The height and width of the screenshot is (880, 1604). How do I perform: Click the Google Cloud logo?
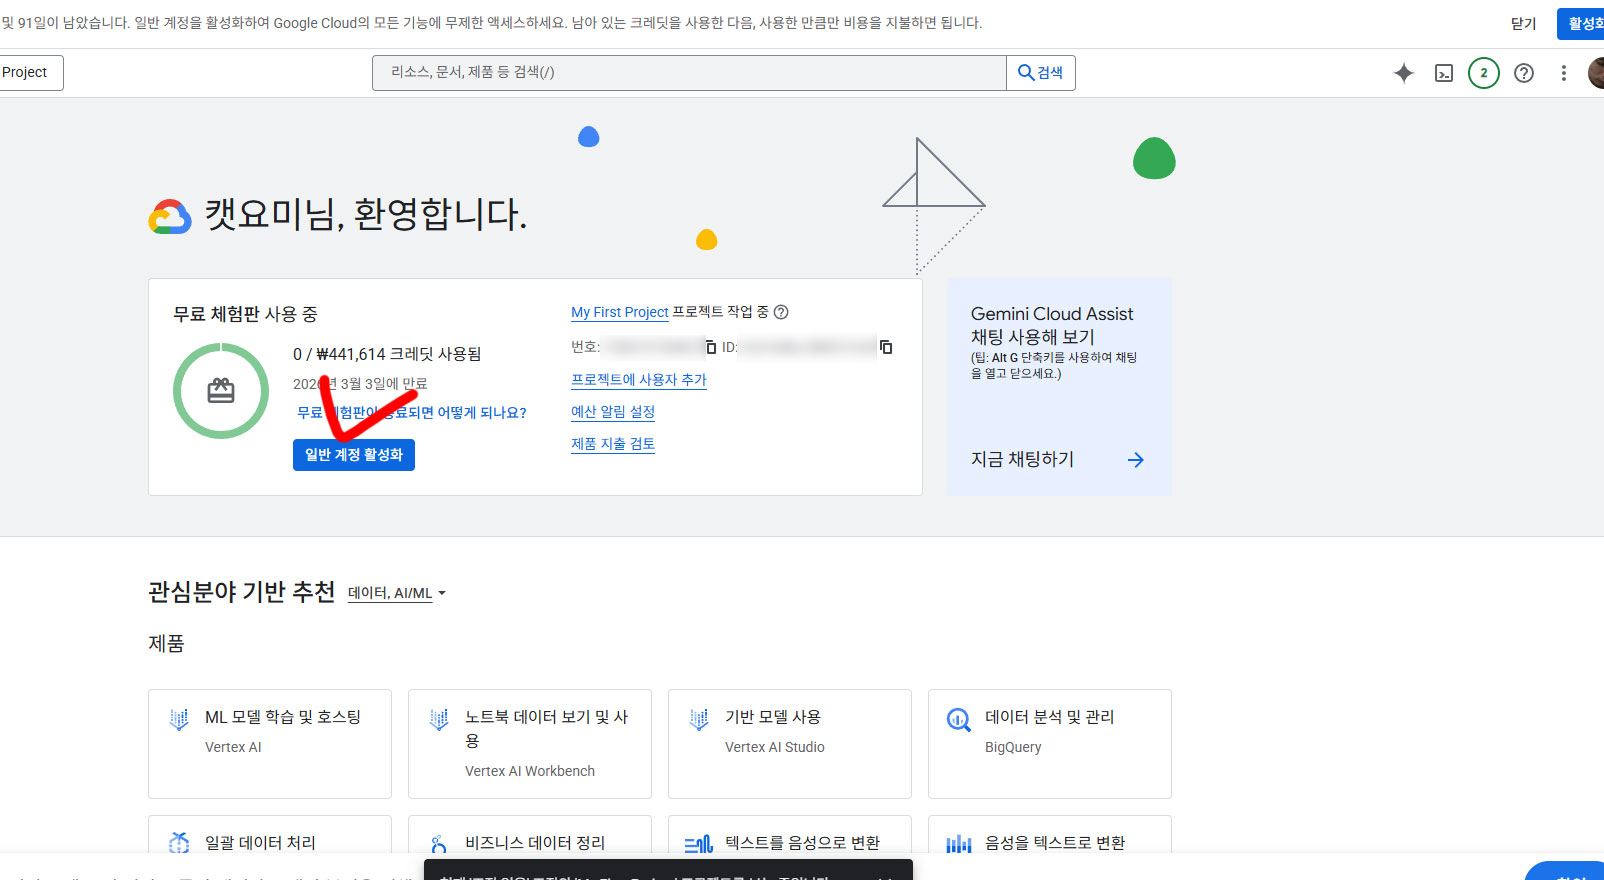click(x=170, y=216)
